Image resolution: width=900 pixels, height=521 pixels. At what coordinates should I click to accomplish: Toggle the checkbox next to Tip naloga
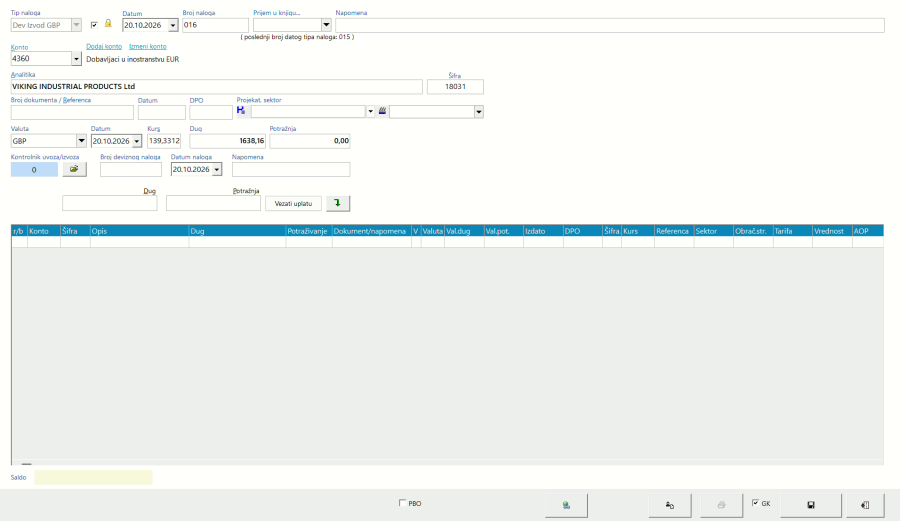pos(94,25)
